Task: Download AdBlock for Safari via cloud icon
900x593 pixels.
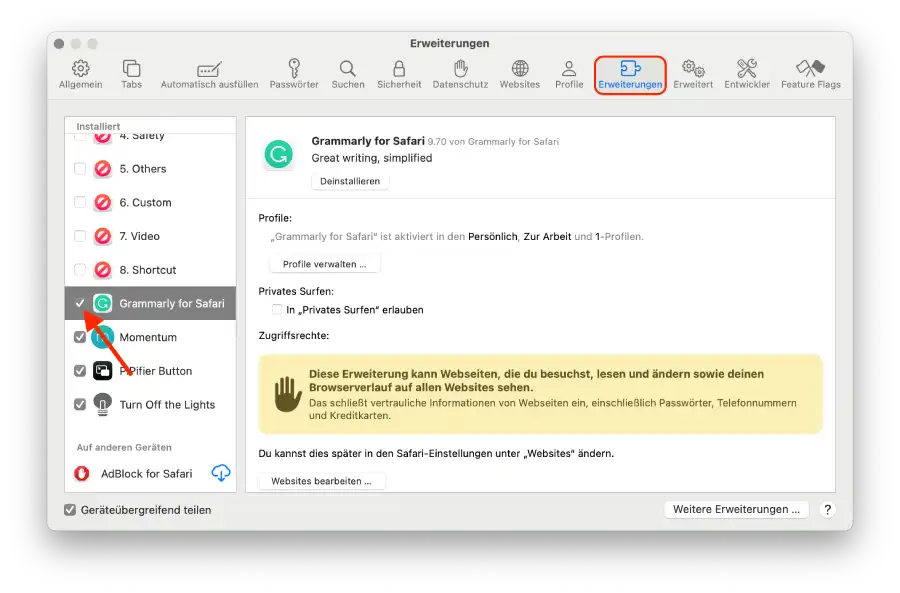Action: coord(221,473)
